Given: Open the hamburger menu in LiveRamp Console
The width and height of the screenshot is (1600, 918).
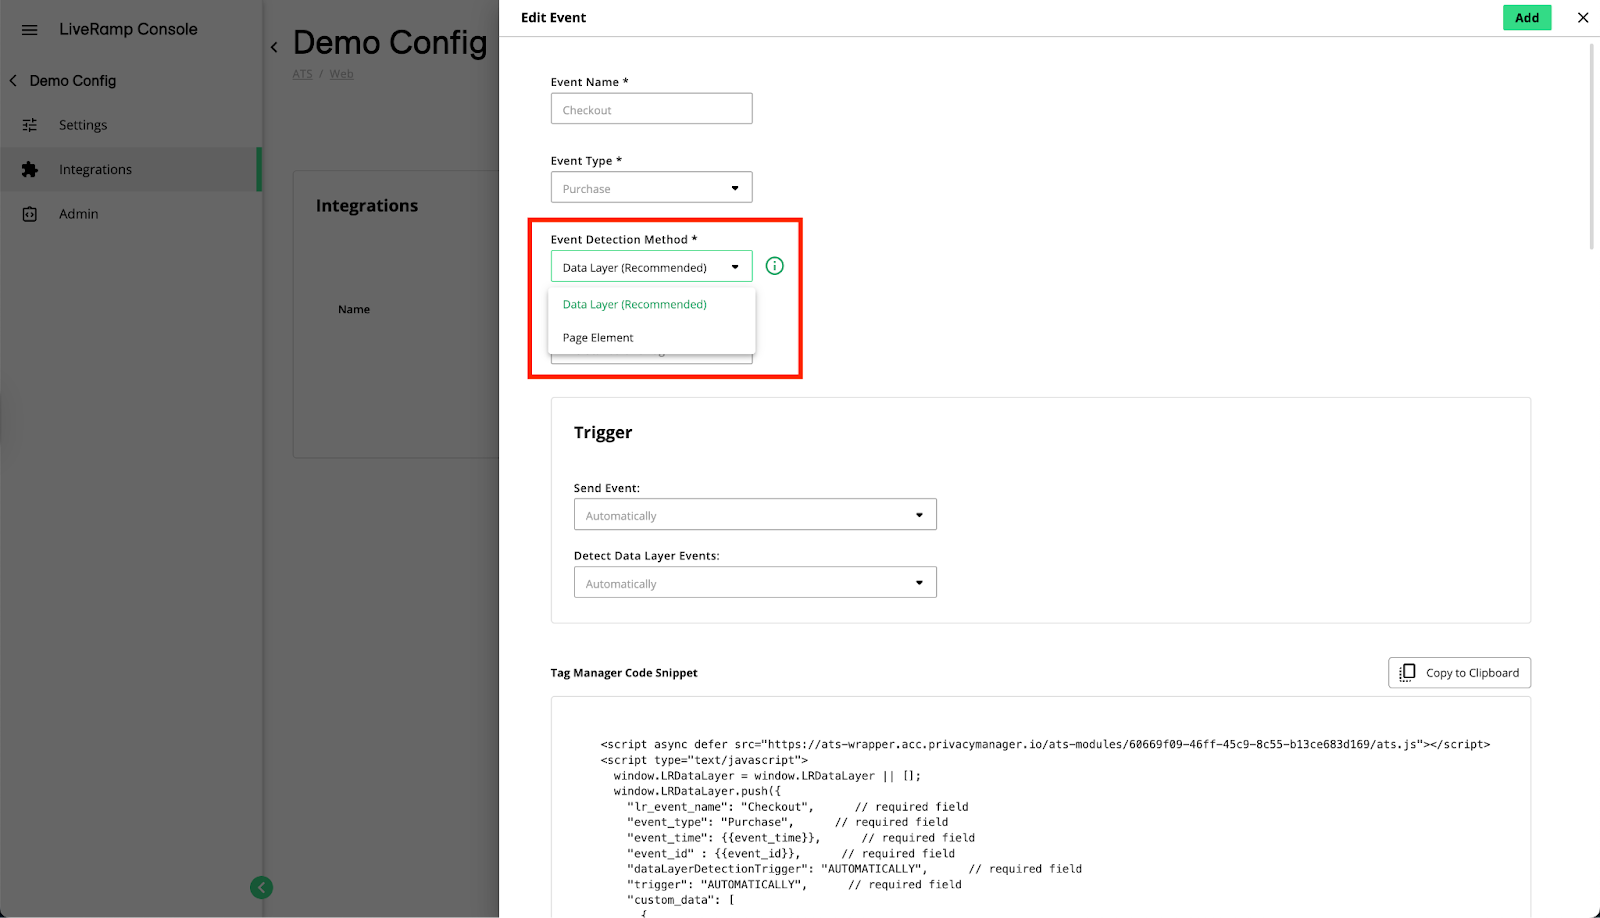Looking at the screenshot, I should point(30,30).
